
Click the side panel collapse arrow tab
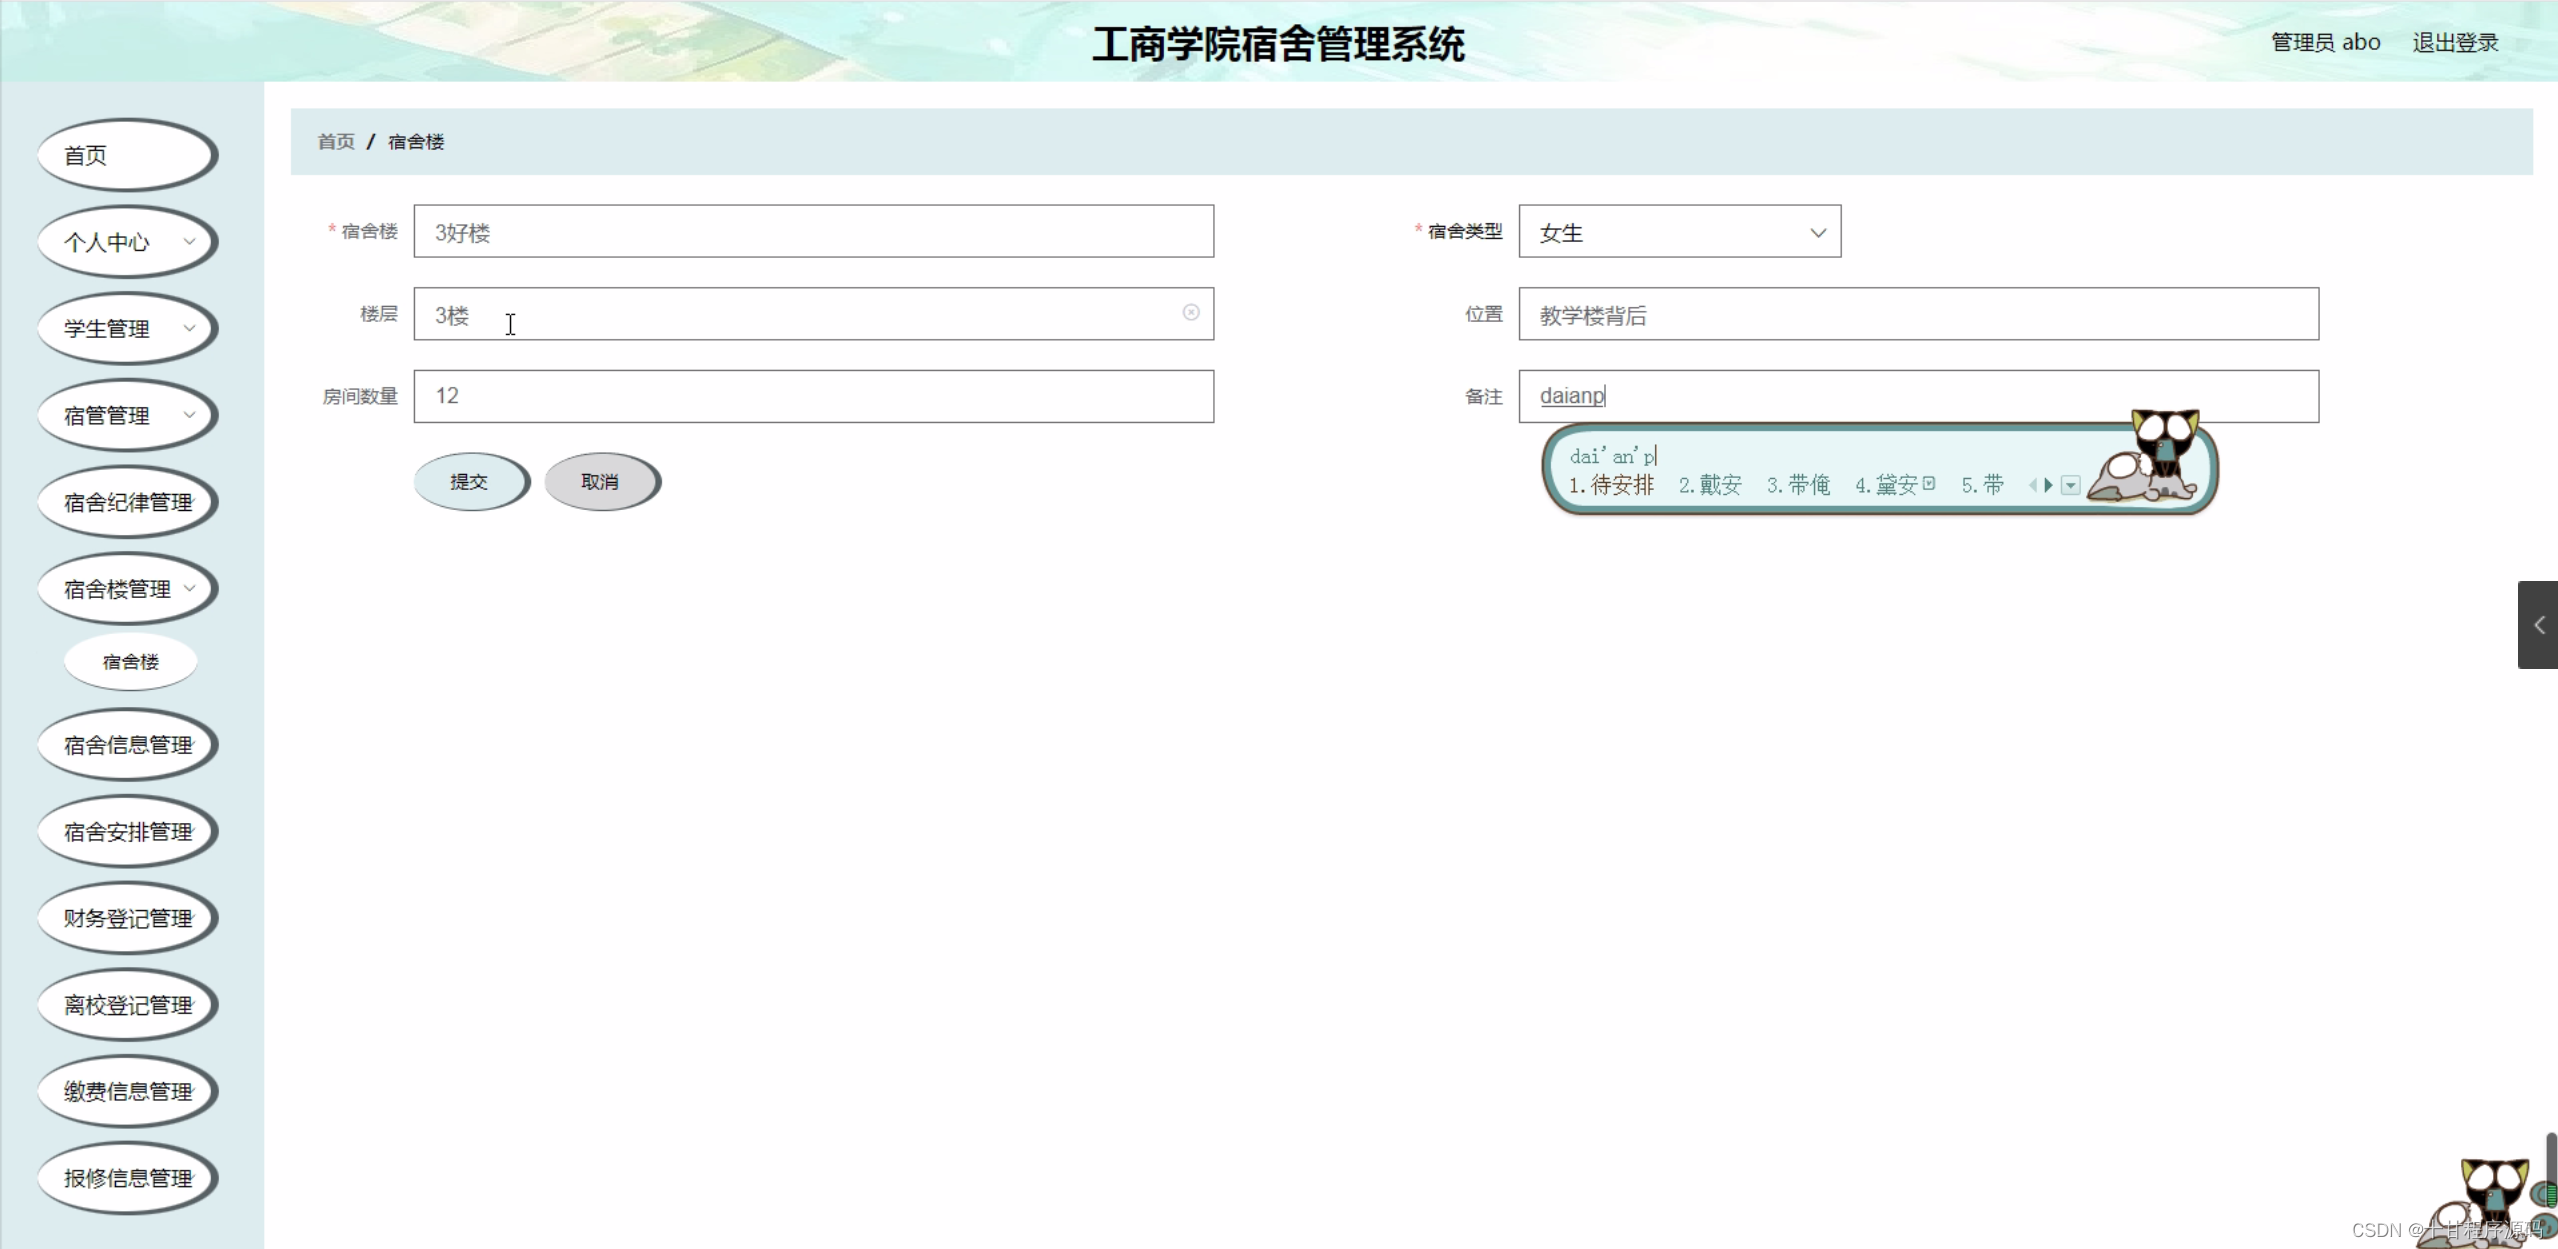2538,625
